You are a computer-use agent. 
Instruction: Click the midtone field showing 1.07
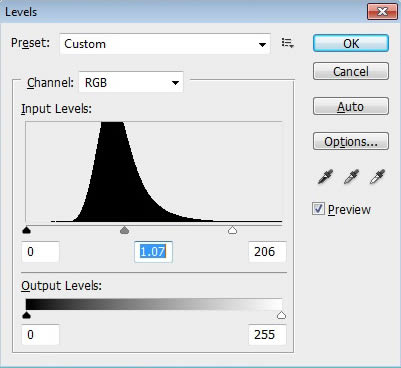(x=153, y=252)
